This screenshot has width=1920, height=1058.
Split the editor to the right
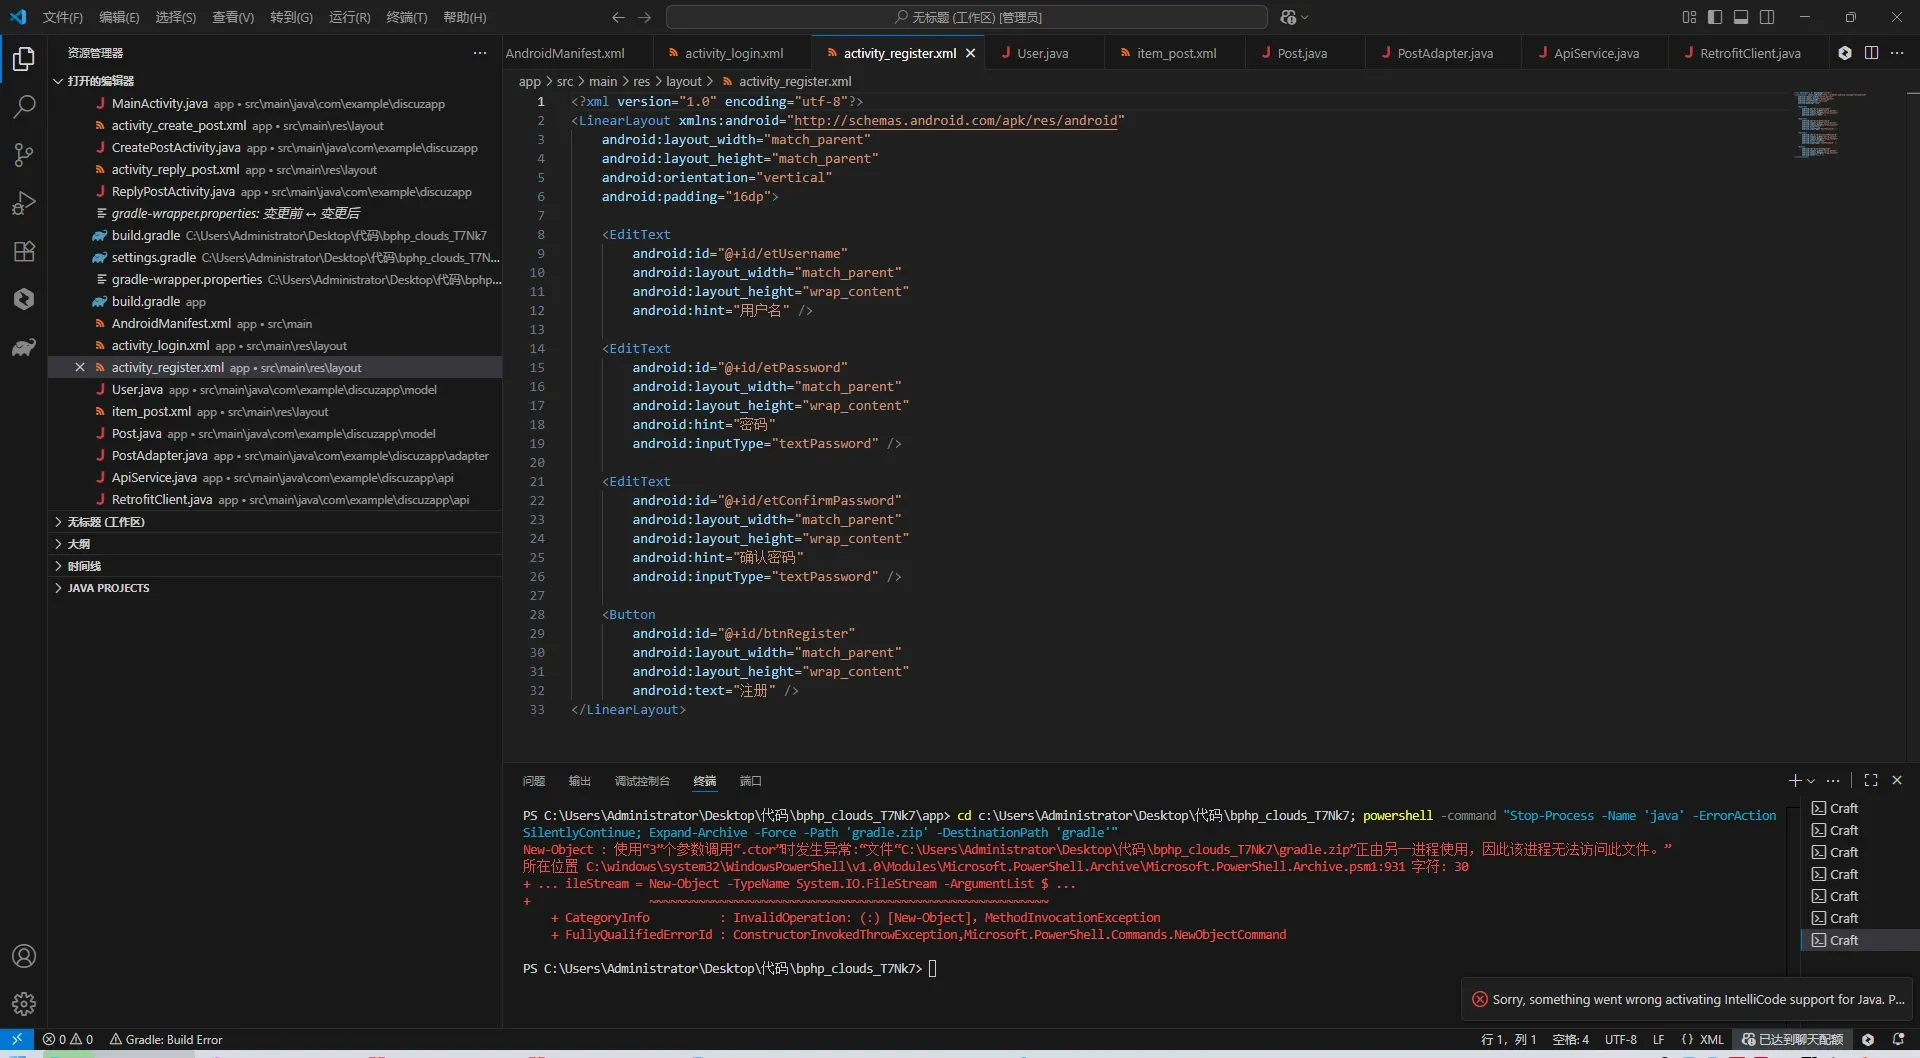coord(1871,53)
